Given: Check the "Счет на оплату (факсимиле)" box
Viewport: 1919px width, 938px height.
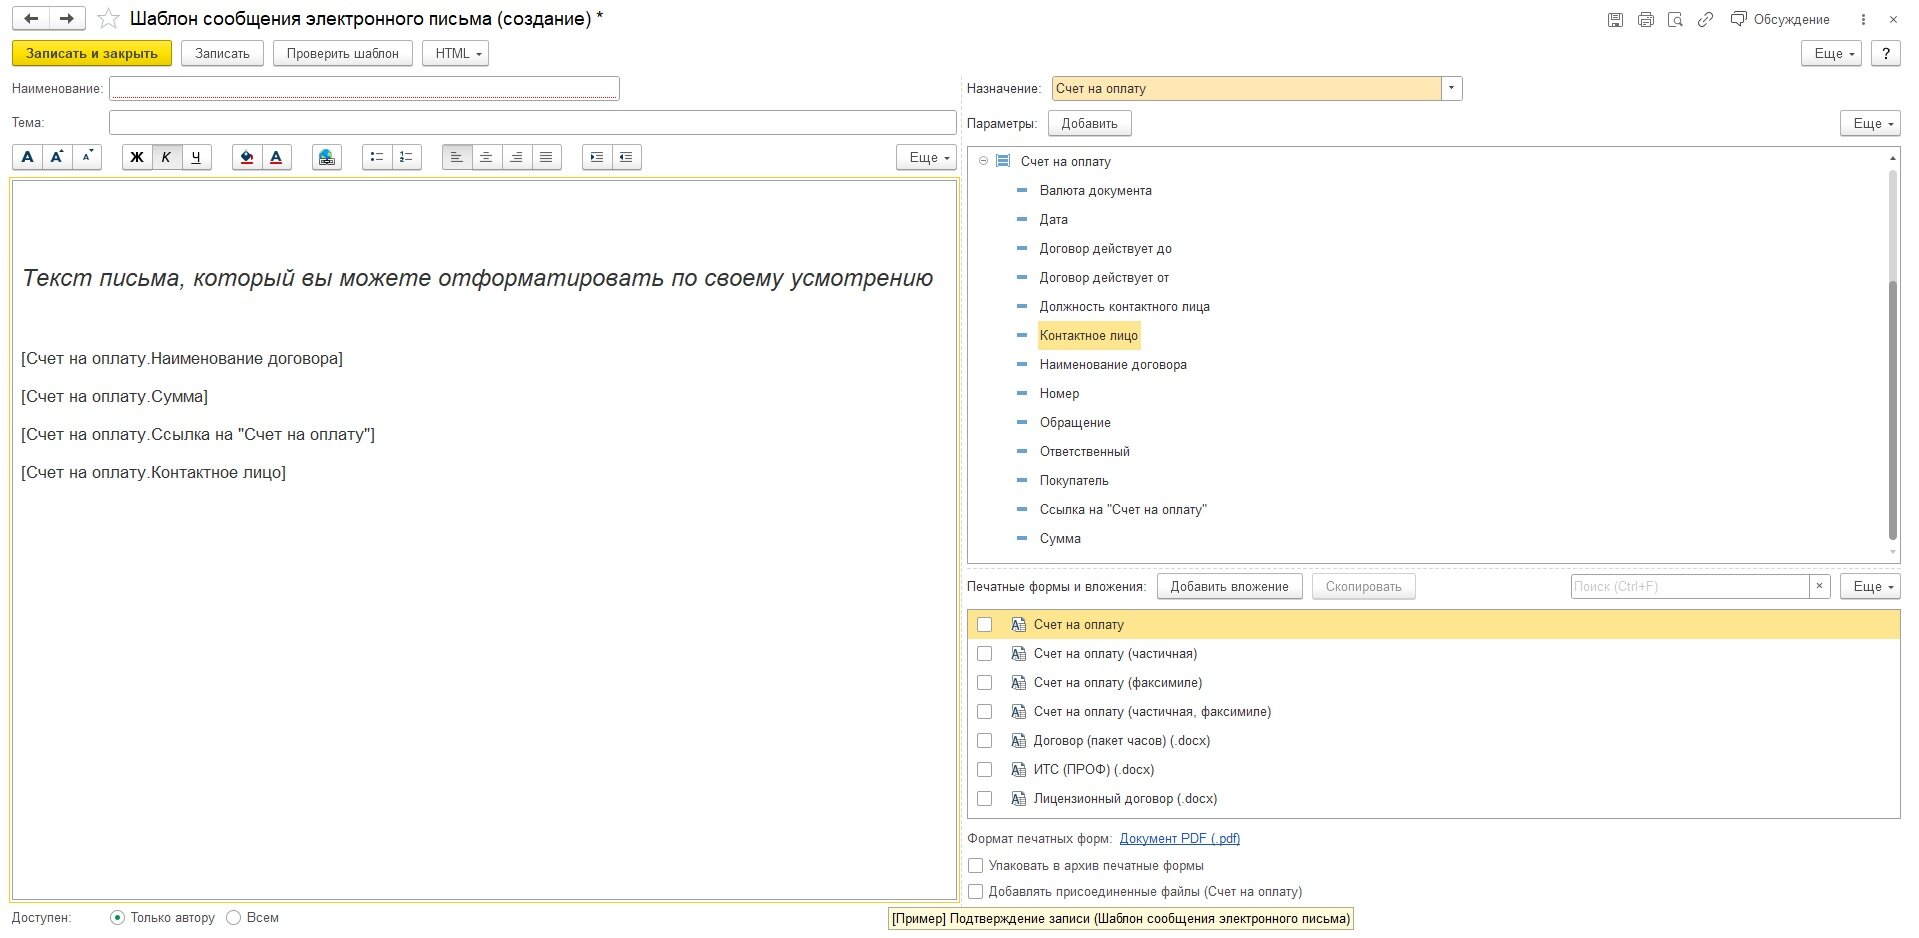Looking at the screenshot, I should pos(985,683).
